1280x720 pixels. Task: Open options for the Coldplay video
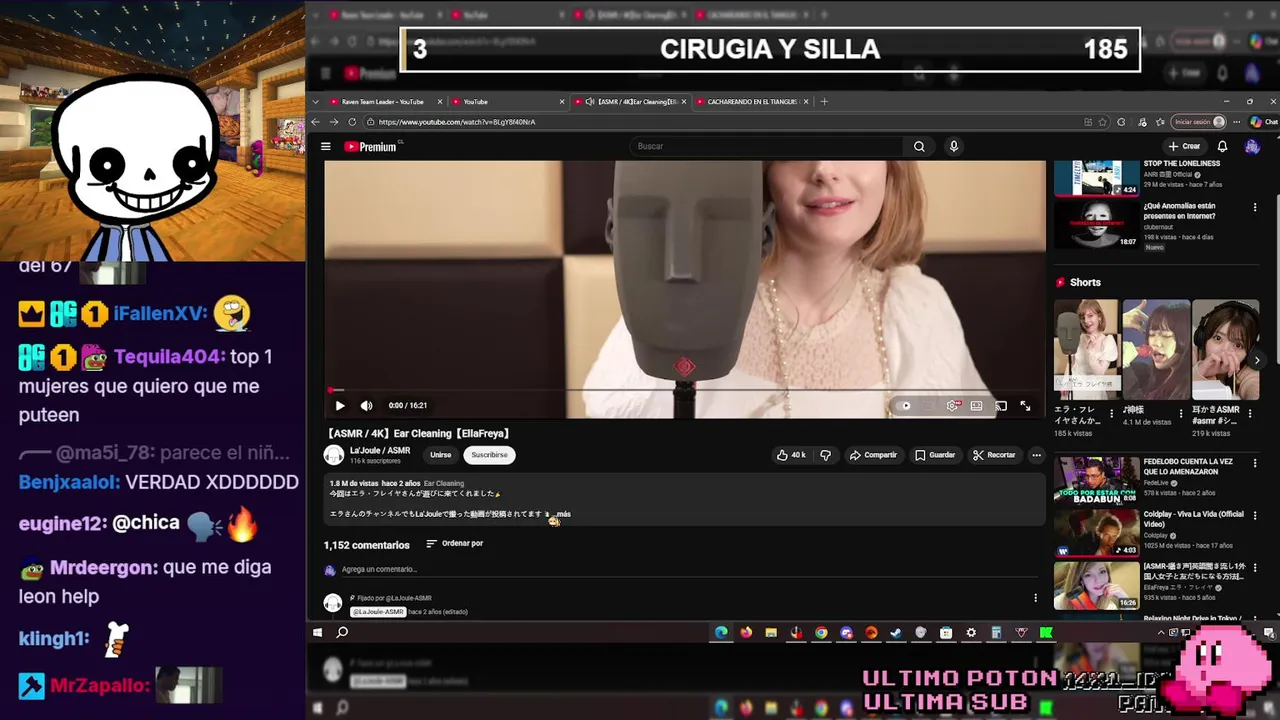1255,515
